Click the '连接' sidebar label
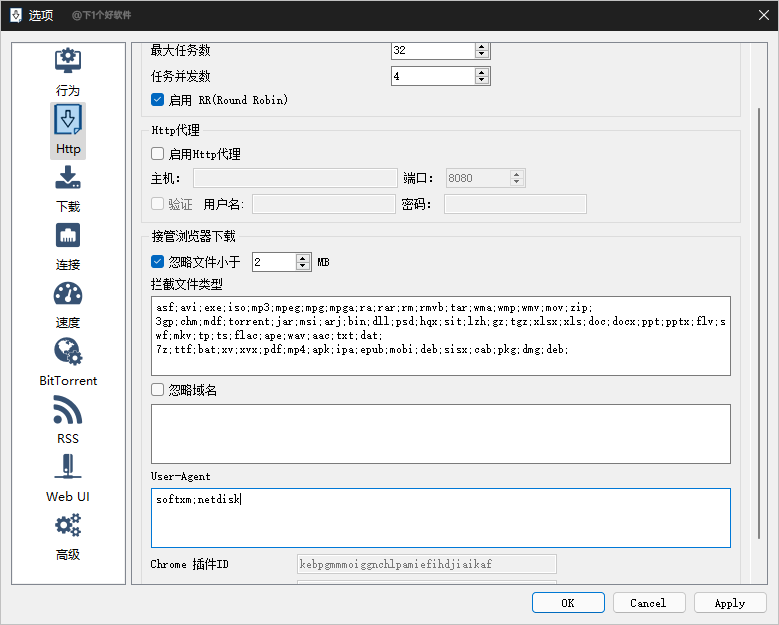Screen dimensions: 779x625 68,264
